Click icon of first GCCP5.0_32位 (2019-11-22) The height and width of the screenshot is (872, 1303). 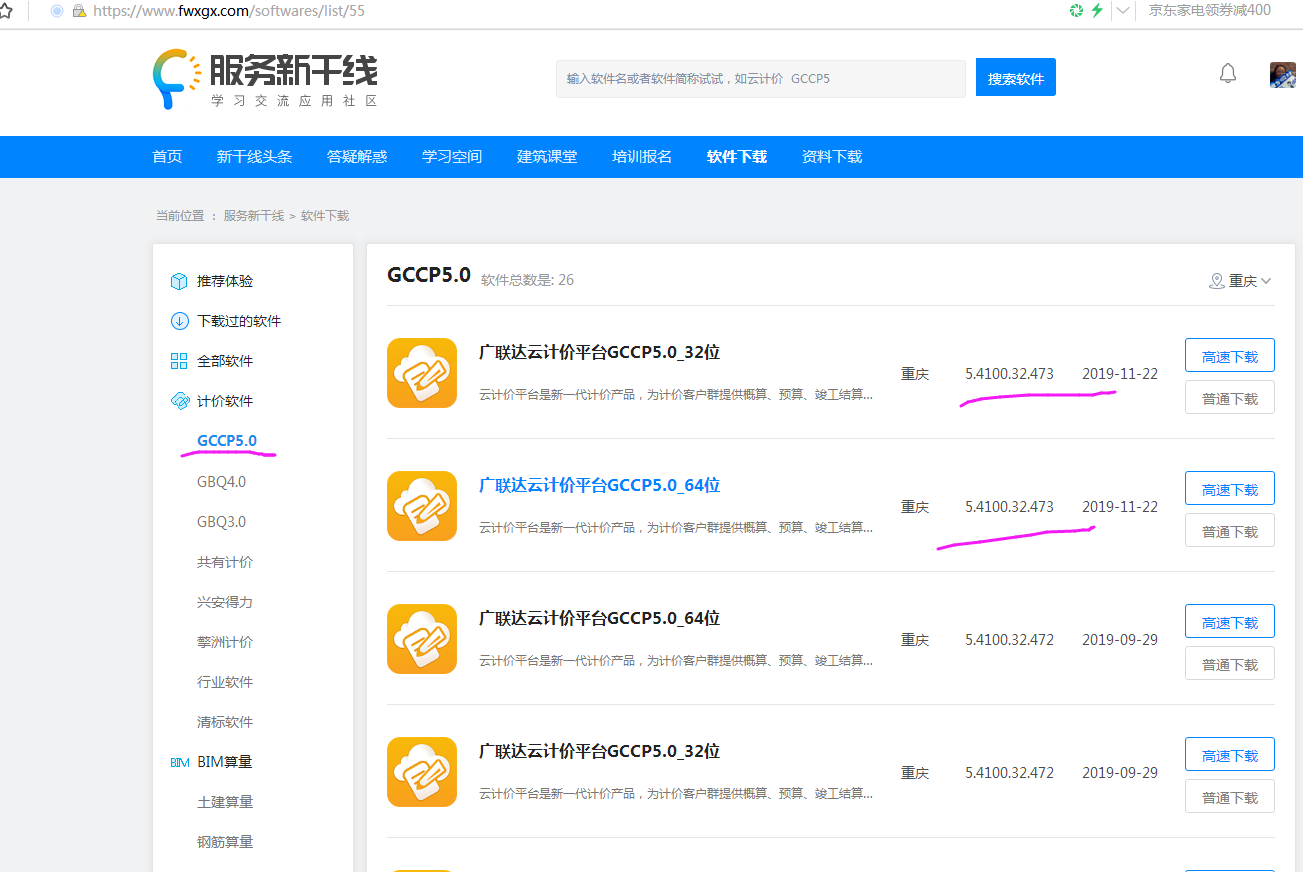[422, 373]
